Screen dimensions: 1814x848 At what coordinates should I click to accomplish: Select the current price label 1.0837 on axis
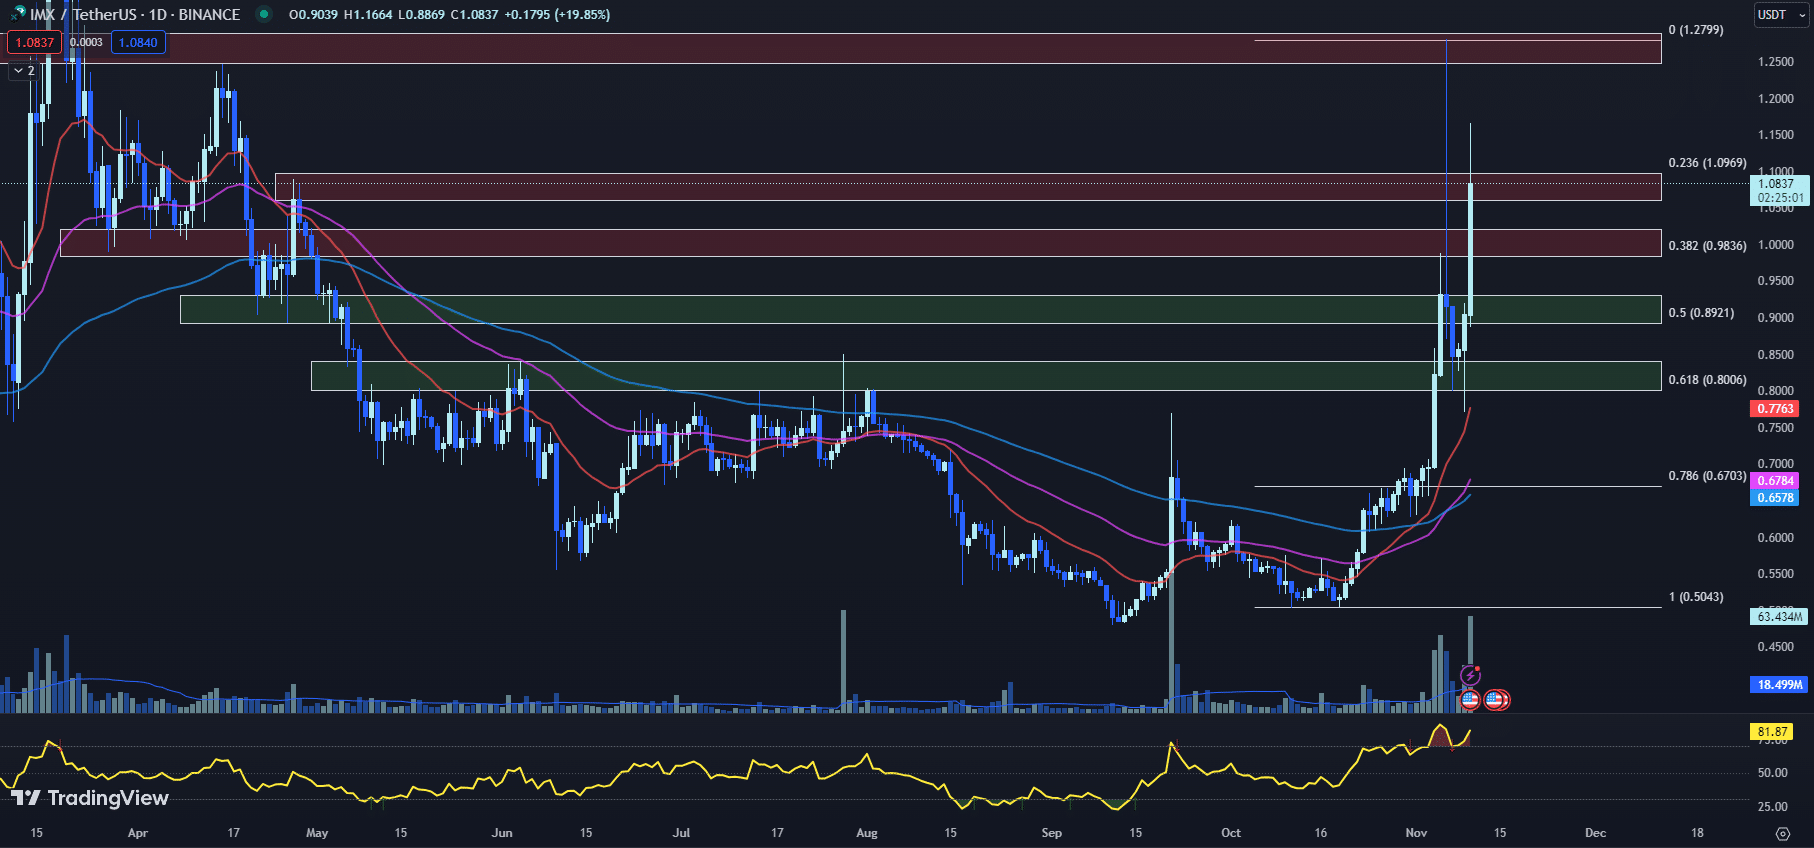[x=1778, y=184]
